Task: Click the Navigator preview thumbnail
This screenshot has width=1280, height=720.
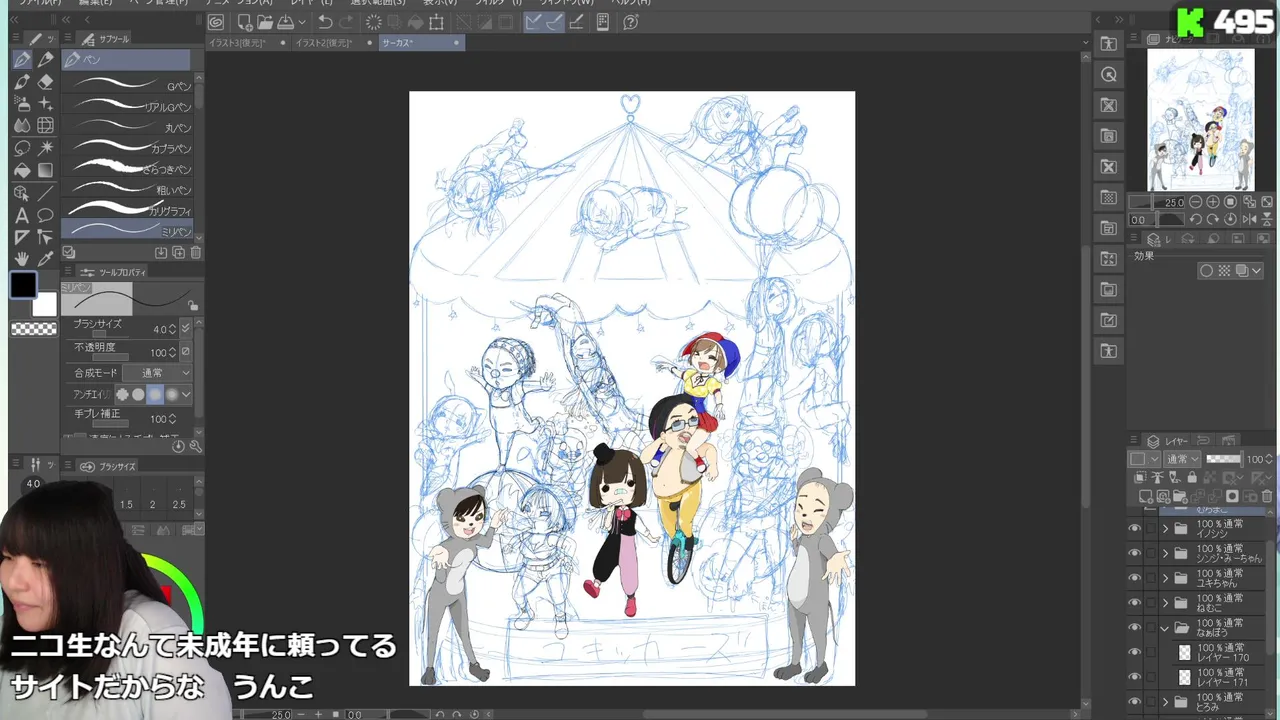Action: (1200, 120)
